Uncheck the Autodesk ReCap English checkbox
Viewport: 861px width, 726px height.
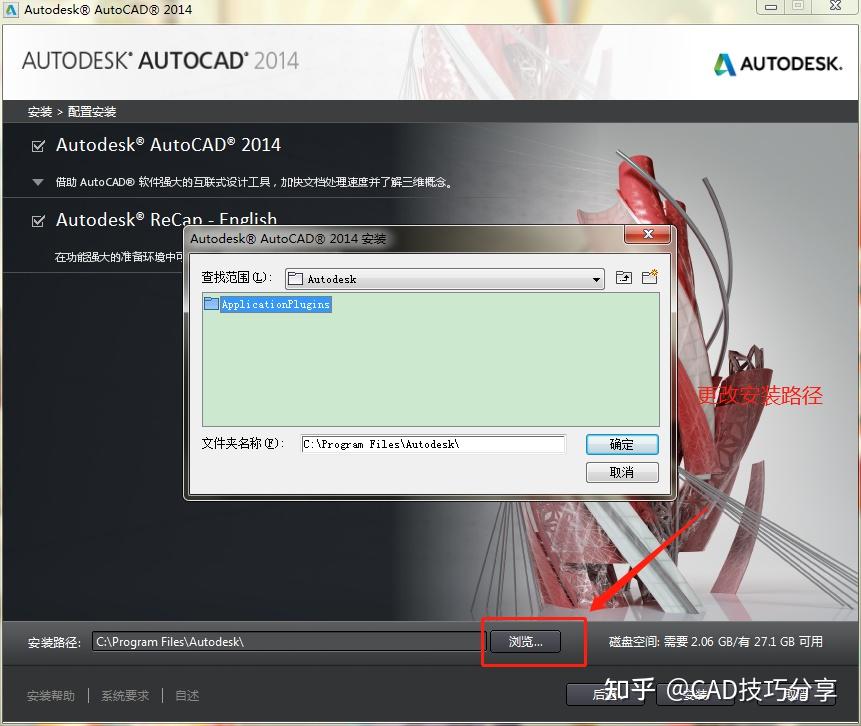click(38, 221)
